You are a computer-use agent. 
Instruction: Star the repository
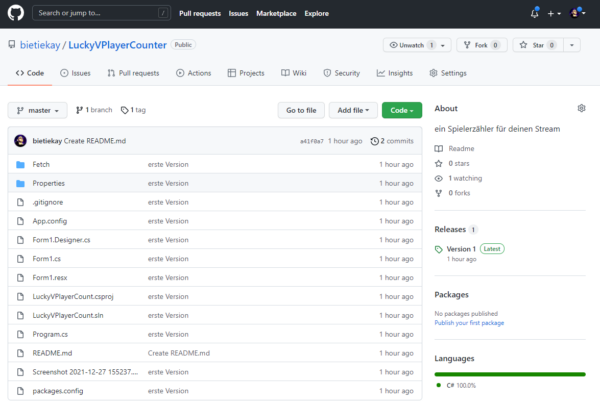coord(538,45)
